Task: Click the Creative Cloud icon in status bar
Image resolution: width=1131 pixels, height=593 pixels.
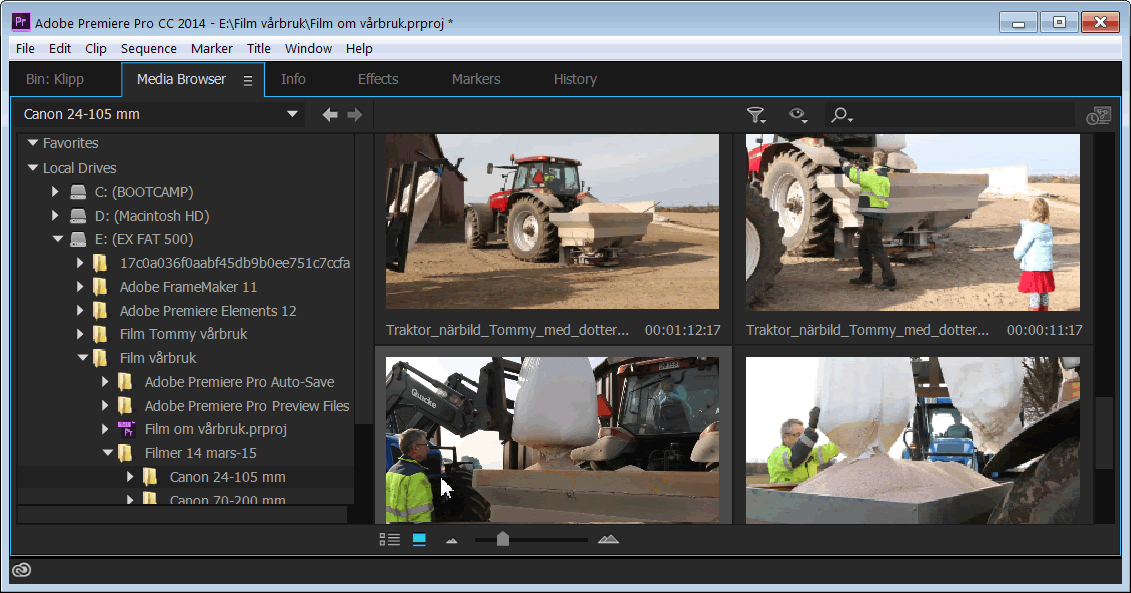Action: point(21,570)
